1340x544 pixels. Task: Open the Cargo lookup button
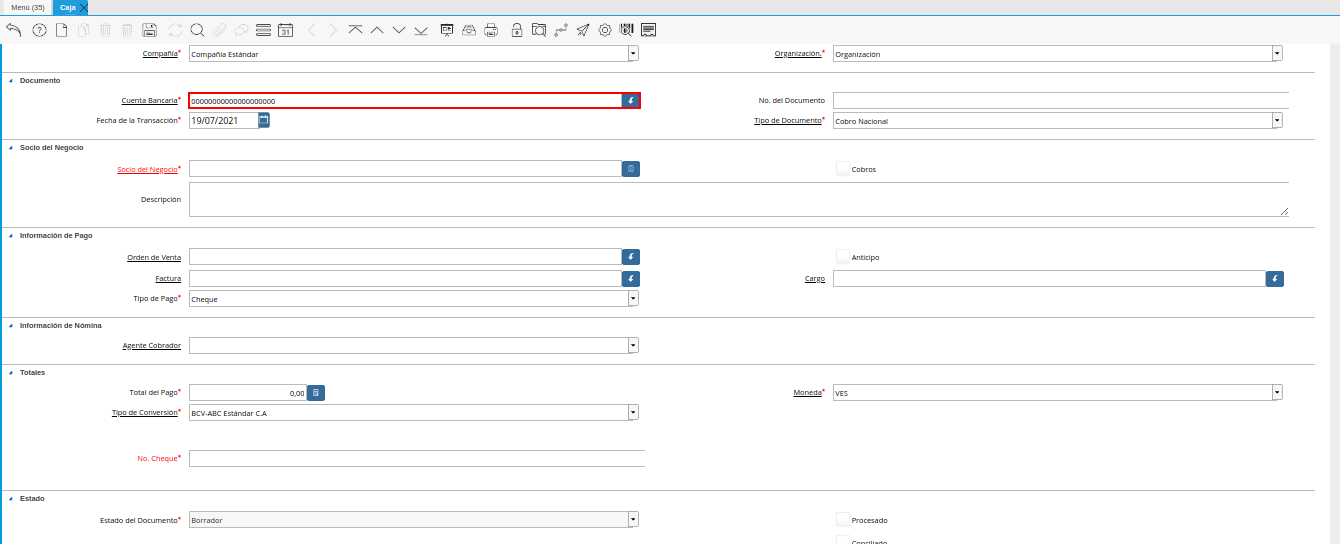click(x=1275, y=279)
